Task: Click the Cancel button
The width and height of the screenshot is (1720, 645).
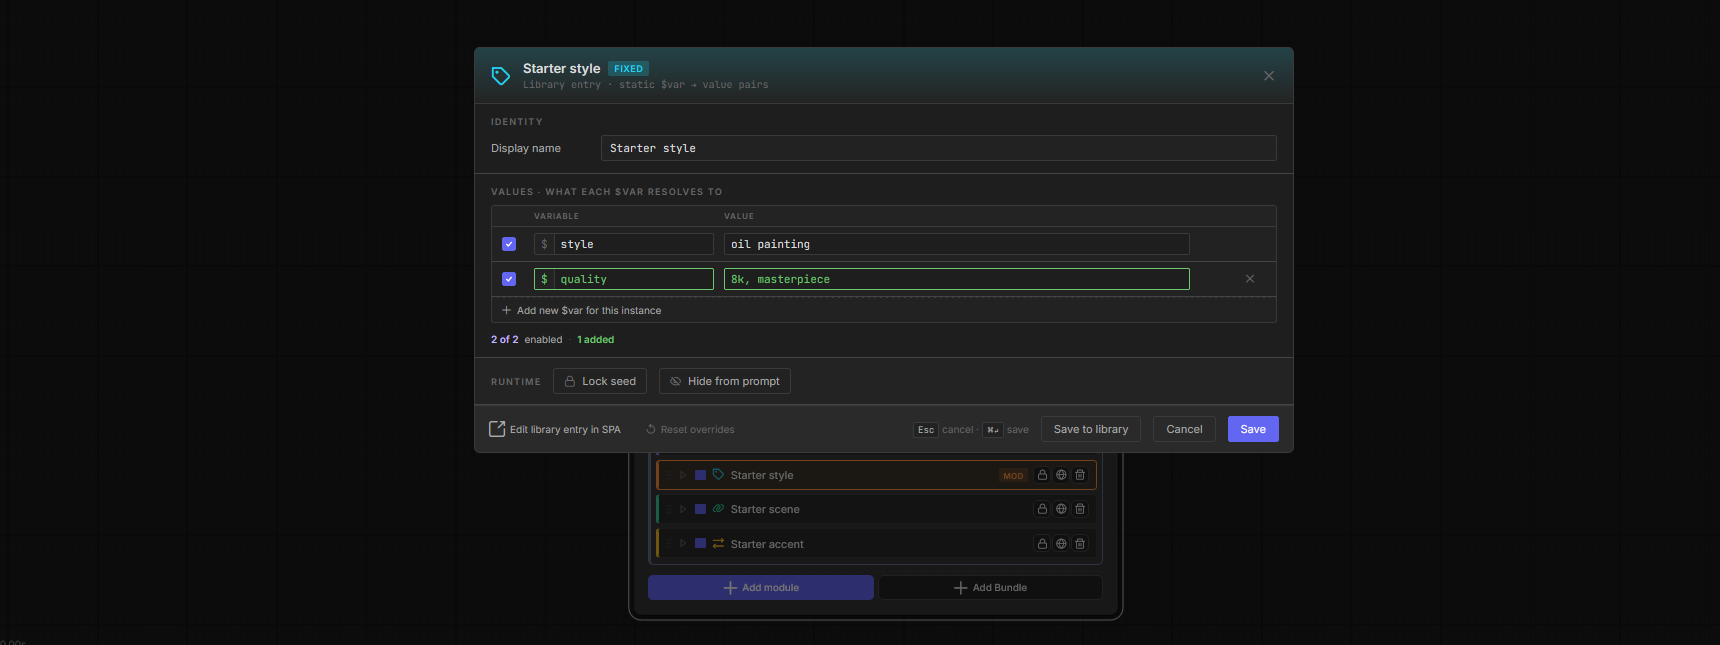Action: point(1184,429)
